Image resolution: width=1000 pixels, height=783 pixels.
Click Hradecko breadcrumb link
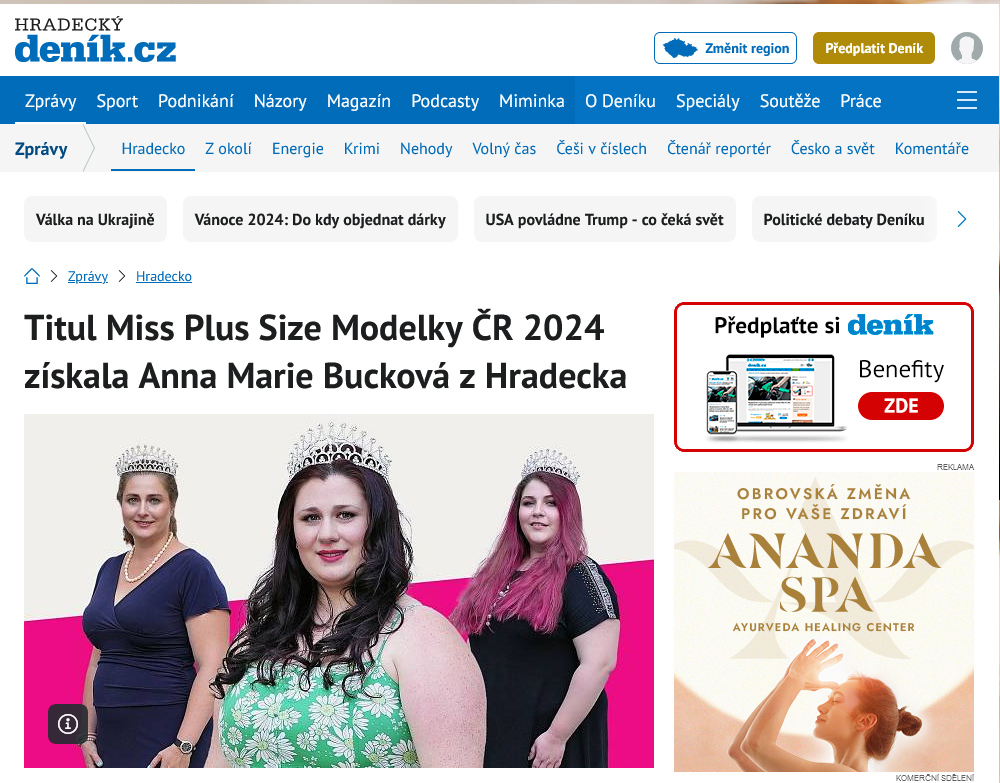click(x=164, y=276)
